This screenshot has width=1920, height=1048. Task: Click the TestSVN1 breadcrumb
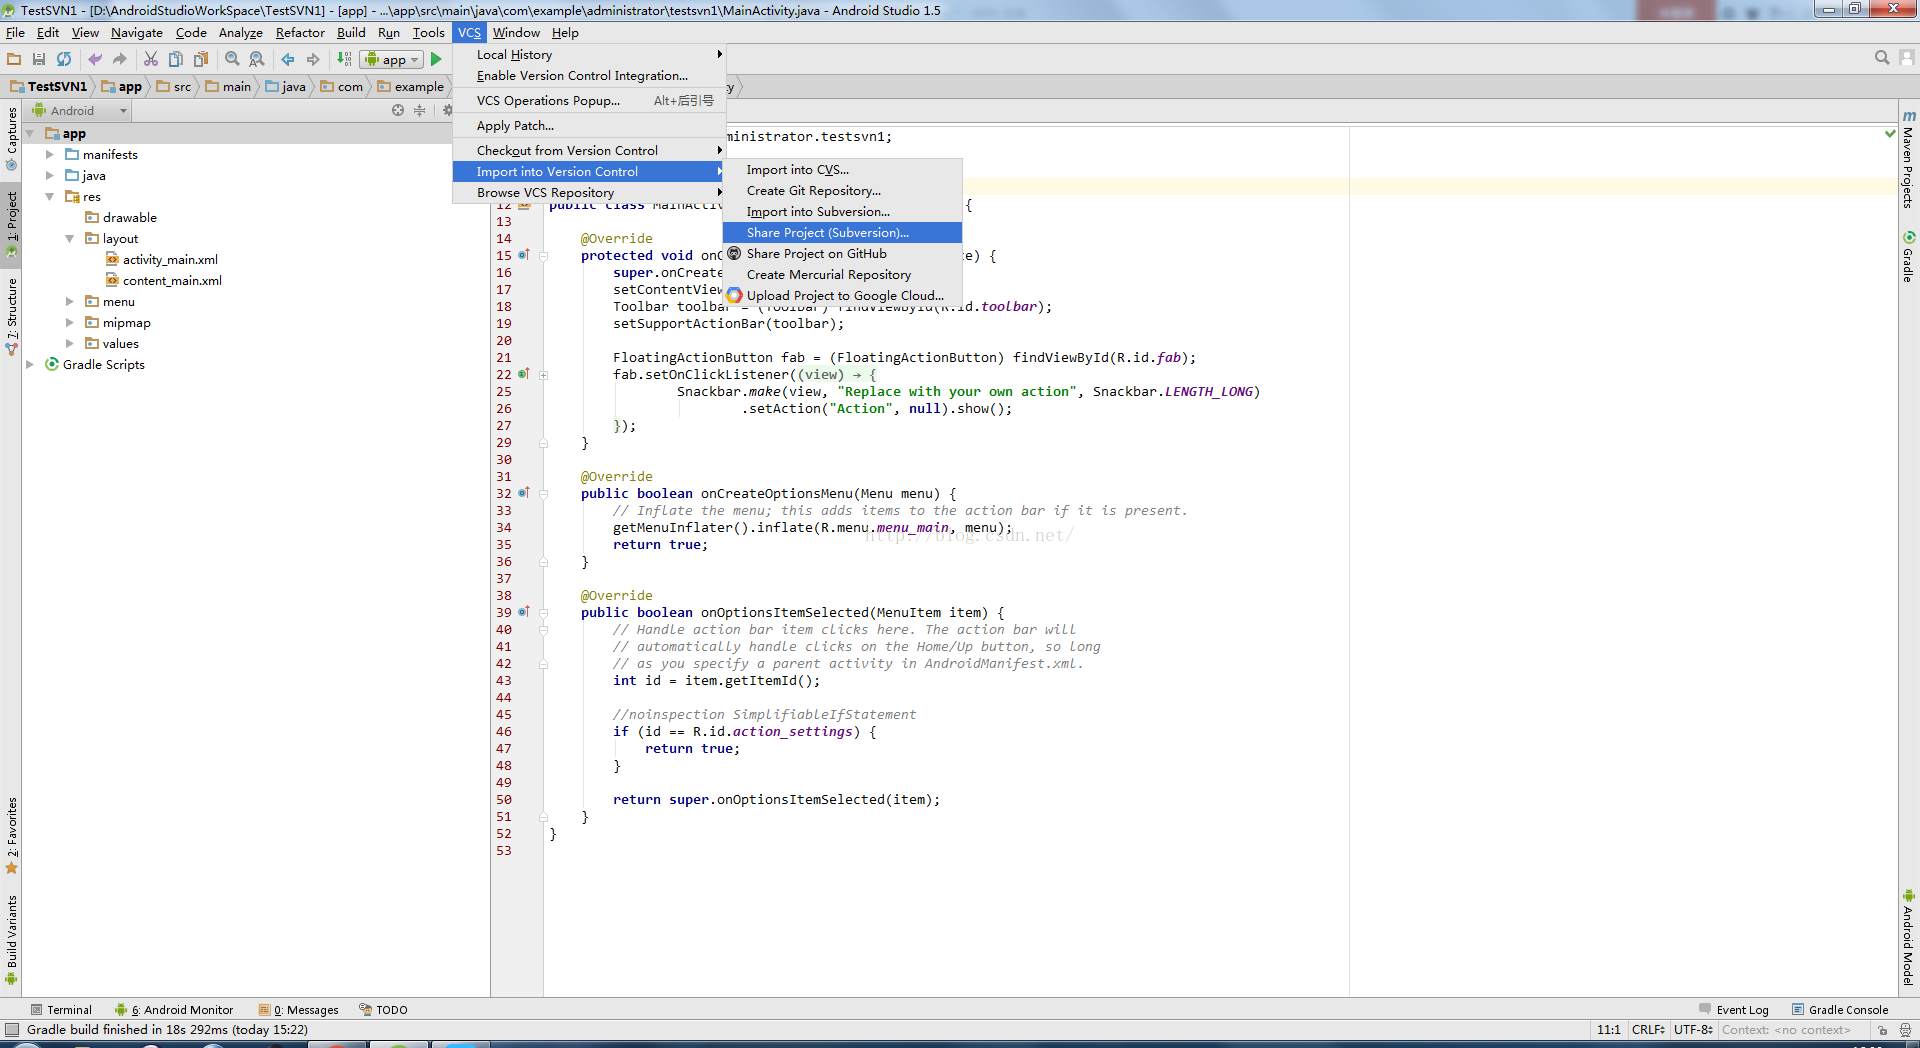click(x=49, y=86)
